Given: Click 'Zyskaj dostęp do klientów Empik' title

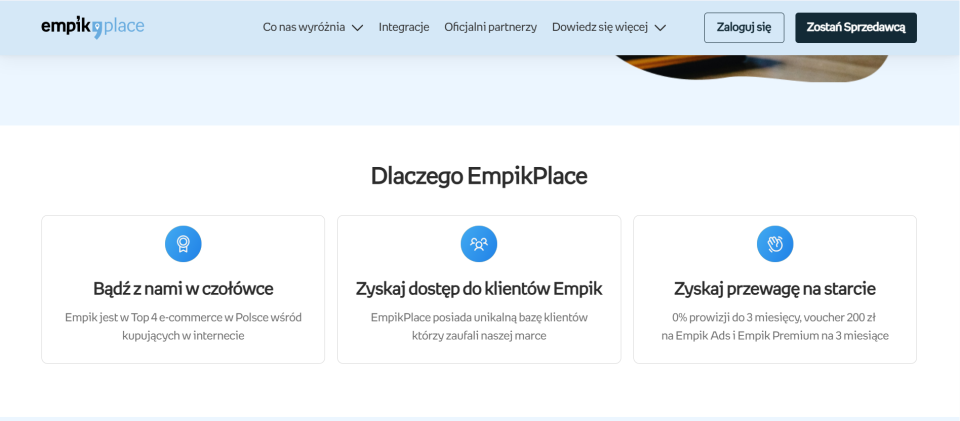Looking at the screenshot, I should click(479, 288).
